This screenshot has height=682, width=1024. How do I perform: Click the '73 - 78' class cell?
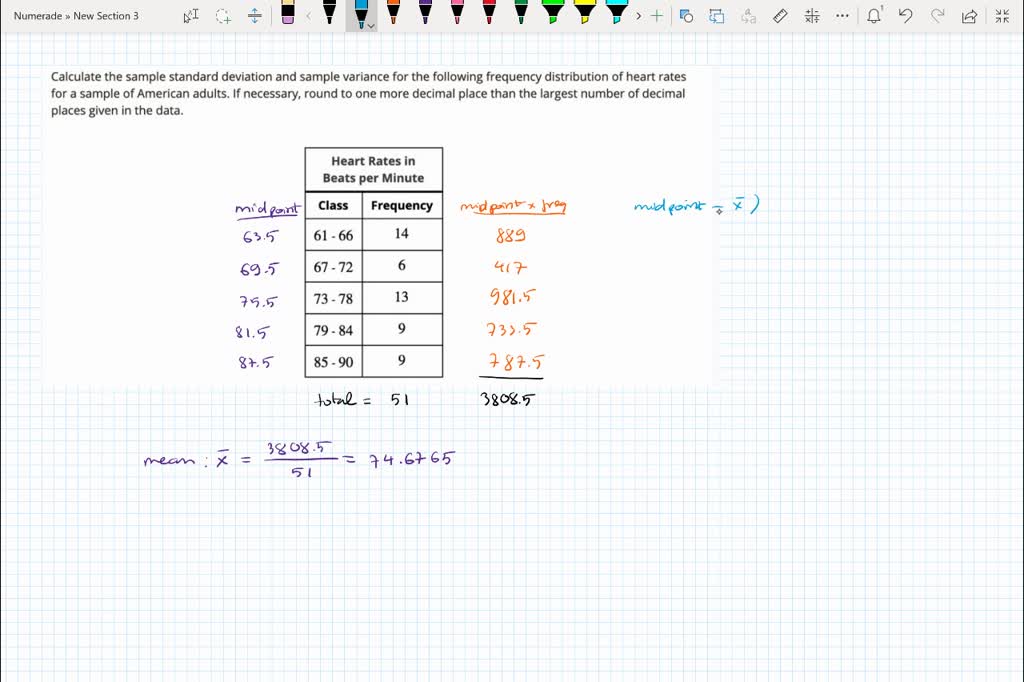[333, 299]
